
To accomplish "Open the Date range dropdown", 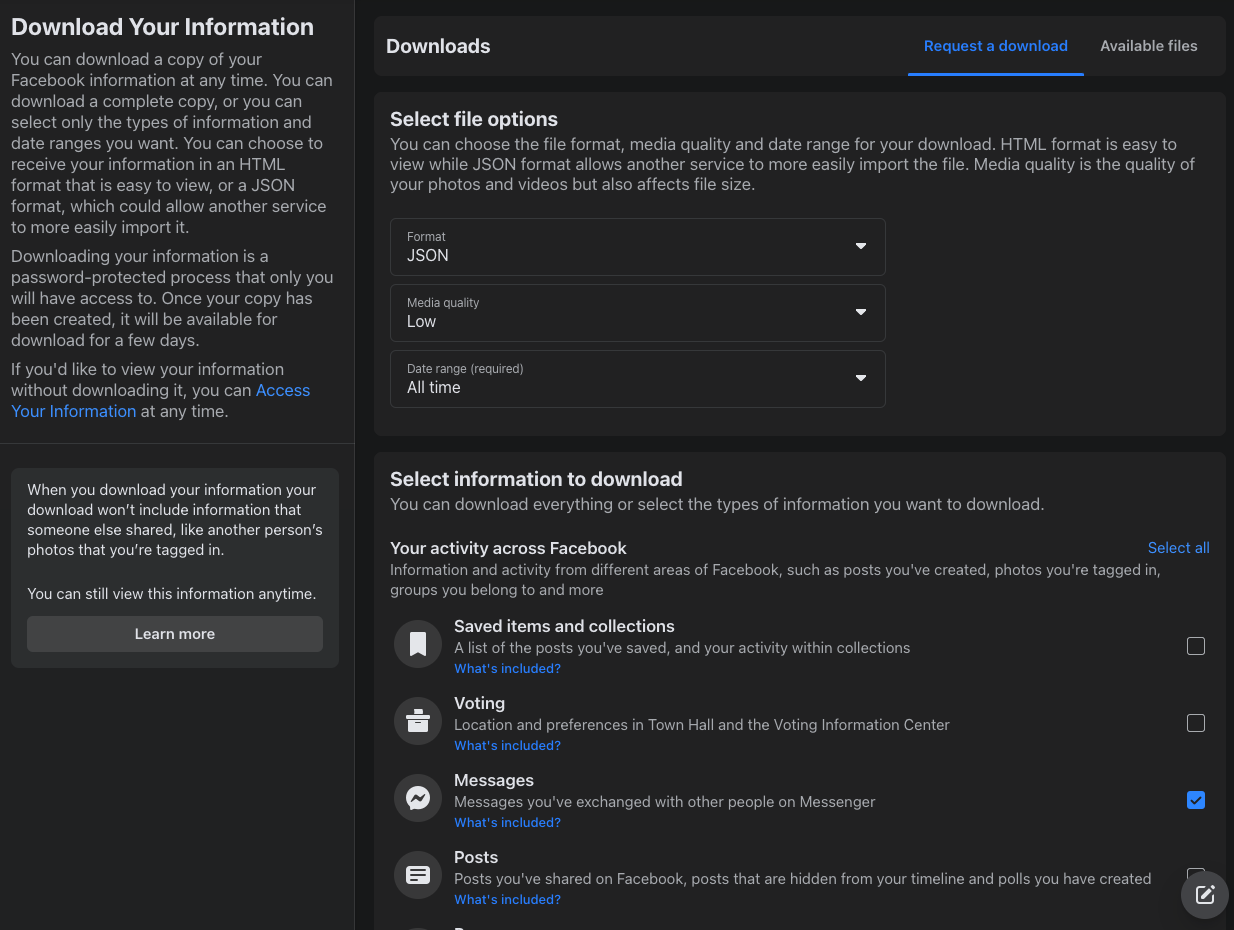I will 638,379.
